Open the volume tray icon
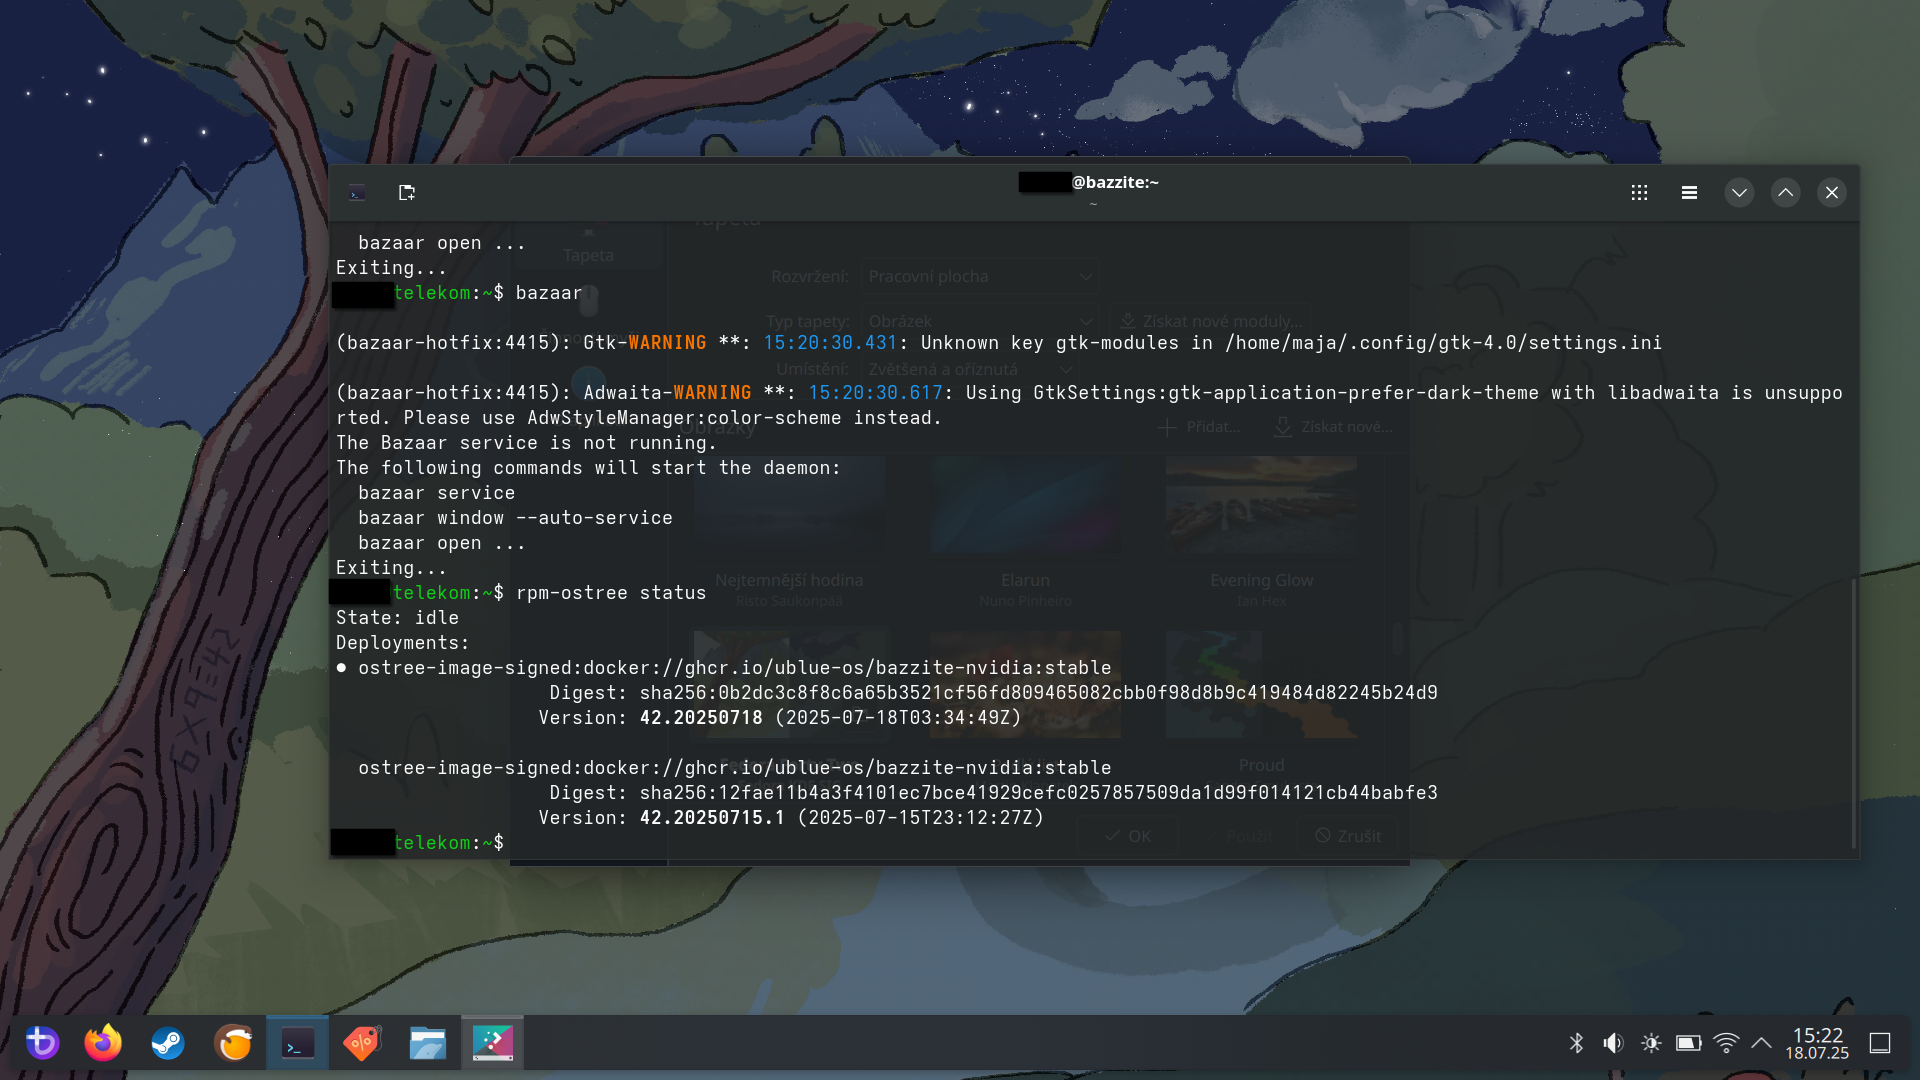 [1613, 1043]
